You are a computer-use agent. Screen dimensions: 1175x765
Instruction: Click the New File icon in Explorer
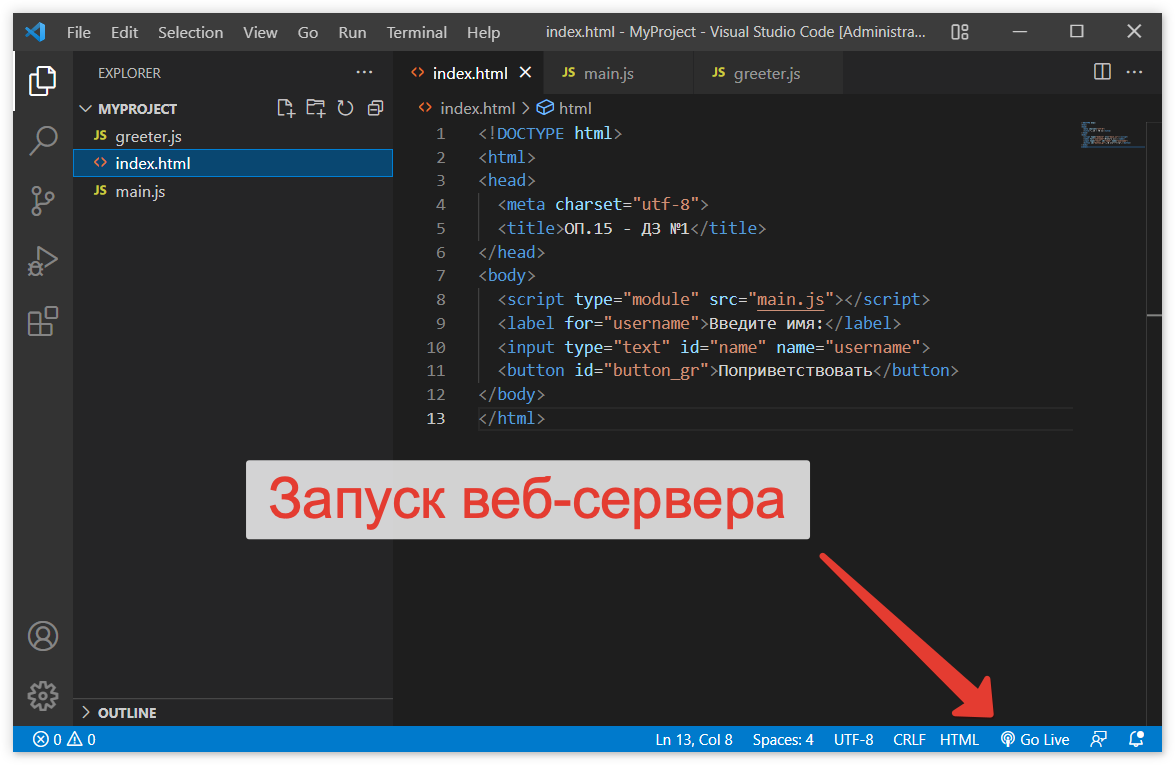(286, 109)
